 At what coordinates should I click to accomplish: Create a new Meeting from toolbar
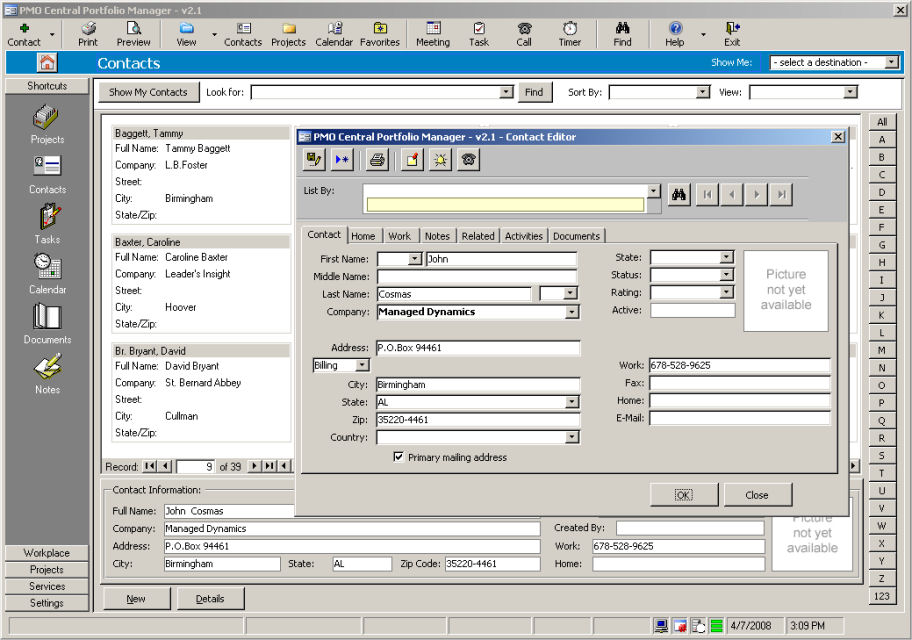pyautogui.click(x=433, y=34)
